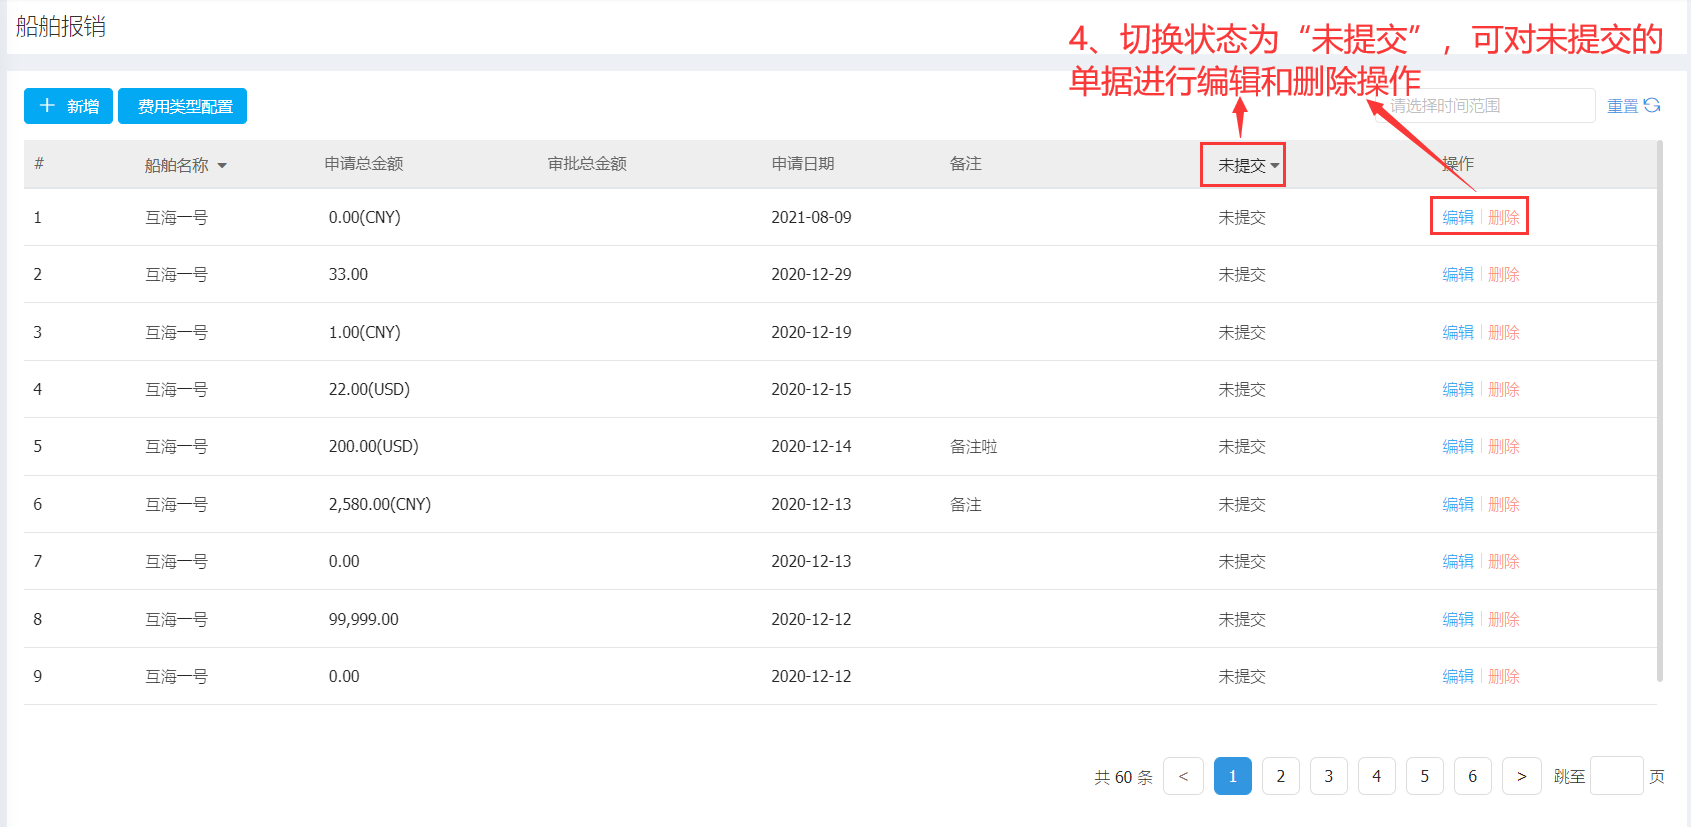Delete the 22.00(USD) record
The image size is (1691, 827).
1504,389
